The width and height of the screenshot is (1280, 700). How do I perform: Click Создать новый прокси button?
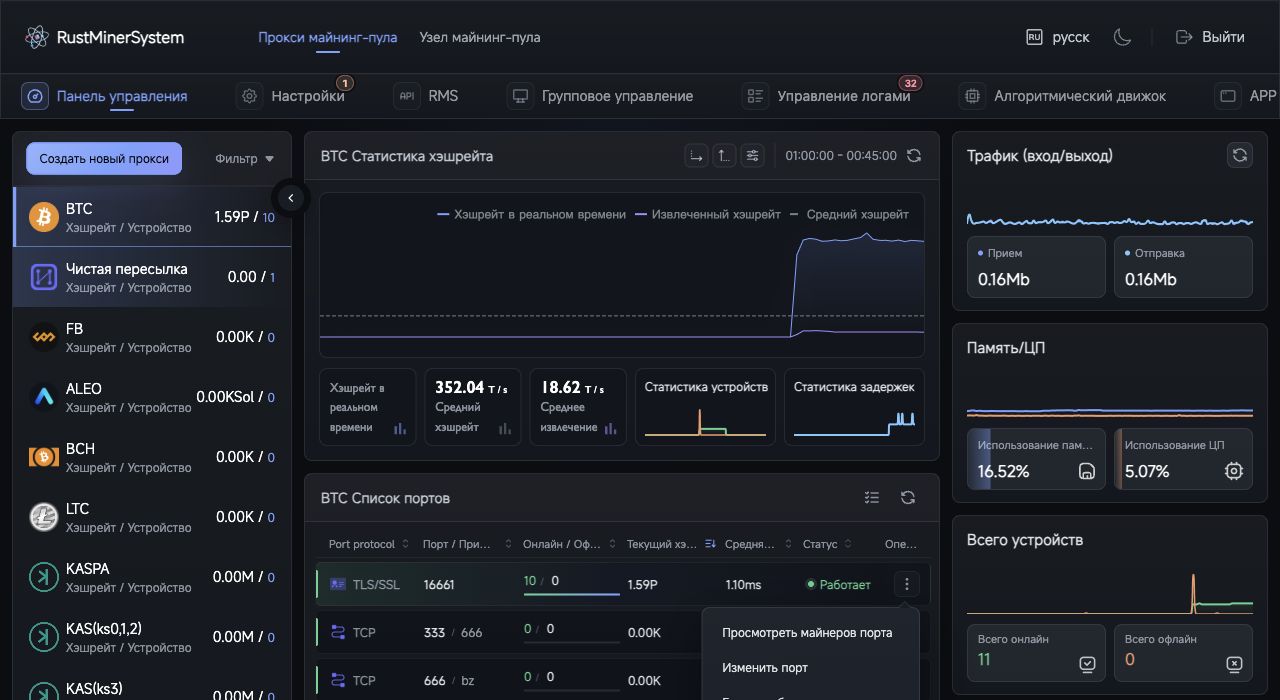[104, 158]
